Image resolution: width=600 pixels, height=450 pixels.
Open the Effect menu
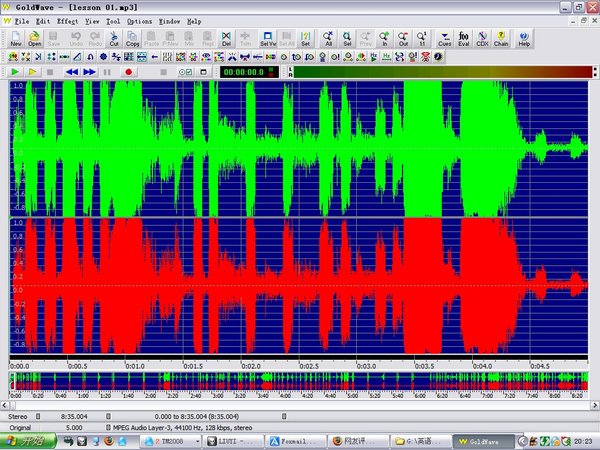(67, 21)
